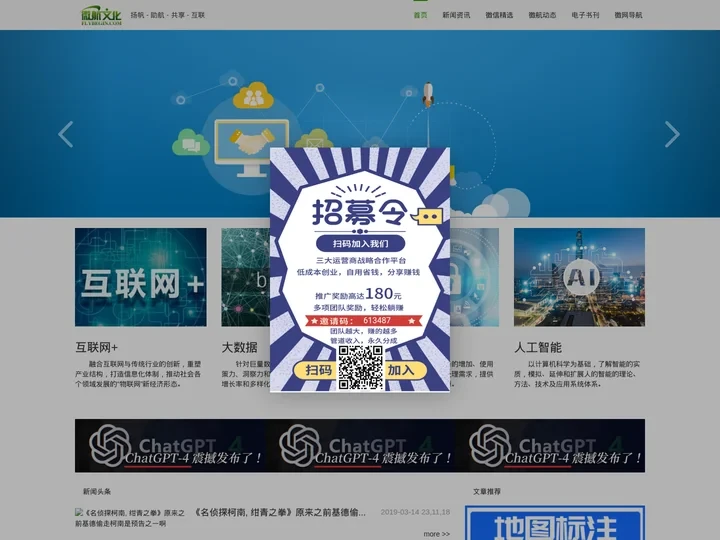Viewport: 720px width, 540px height.
Task: Open the 互联网+ thumbnail image
Action: [141, 277]
